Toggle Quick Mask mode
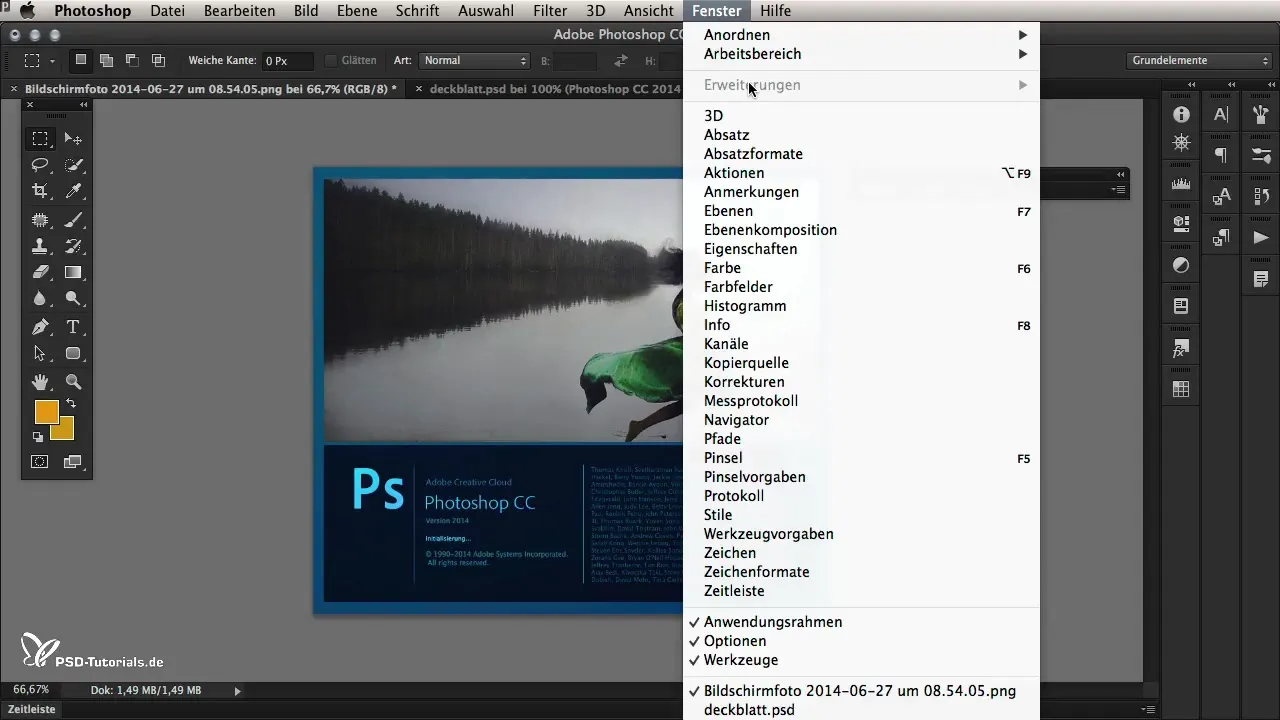The image size is (1280, 720). (x=40, y=462)
